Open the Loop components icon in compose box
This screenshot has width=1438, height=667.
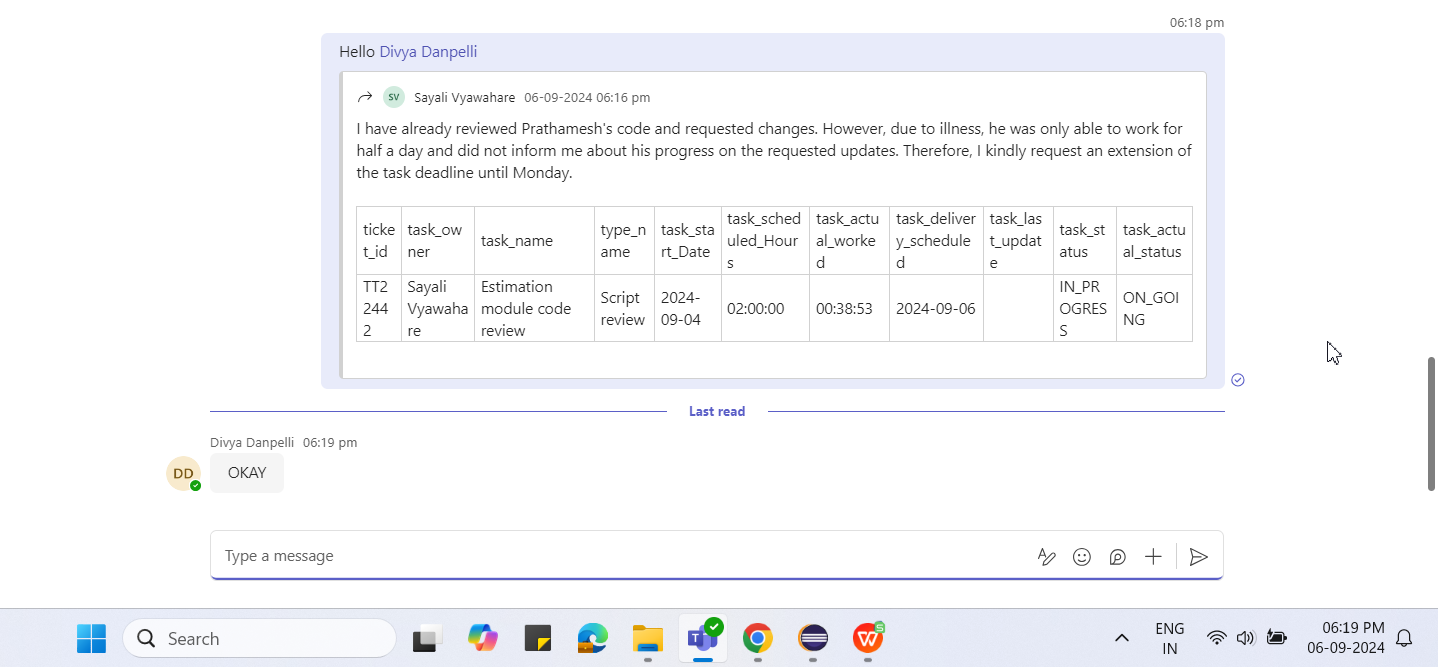1118,557
